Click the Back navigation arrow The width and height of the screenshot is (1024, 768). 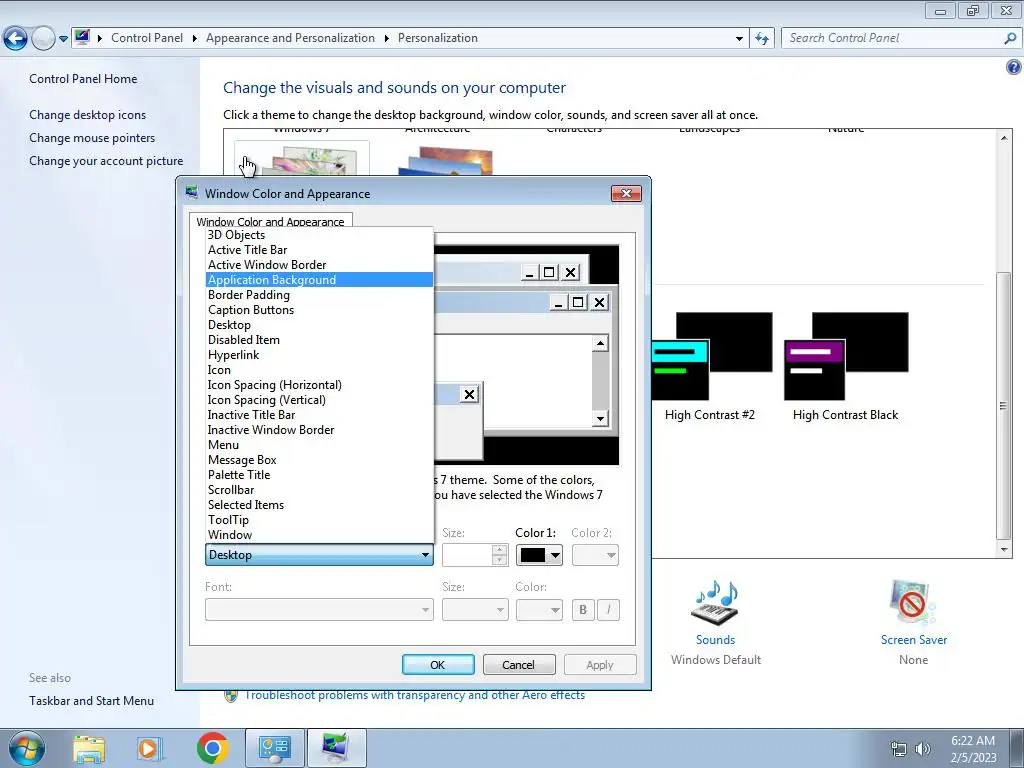(16, 39)
